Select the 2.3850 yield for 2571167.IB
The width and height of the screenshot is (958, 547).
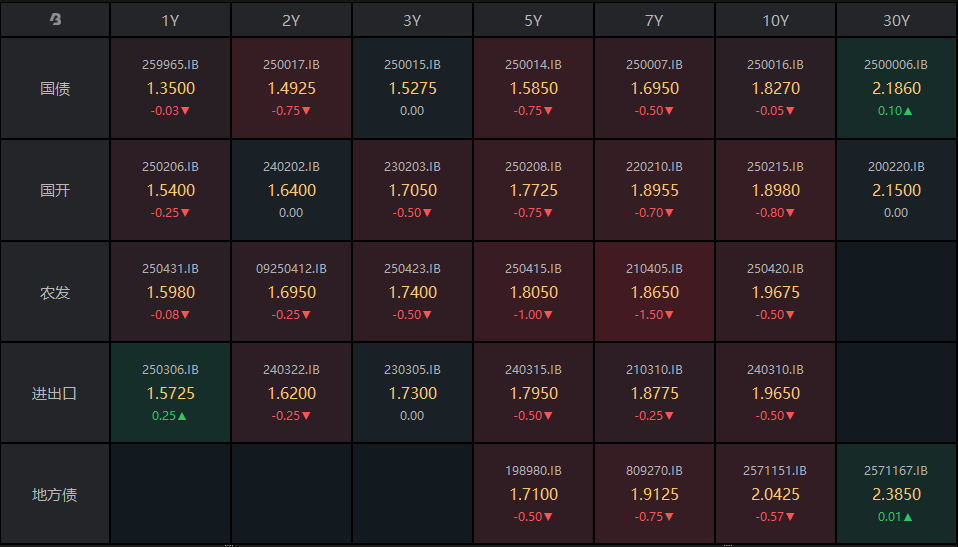click(x=896, y=494)
